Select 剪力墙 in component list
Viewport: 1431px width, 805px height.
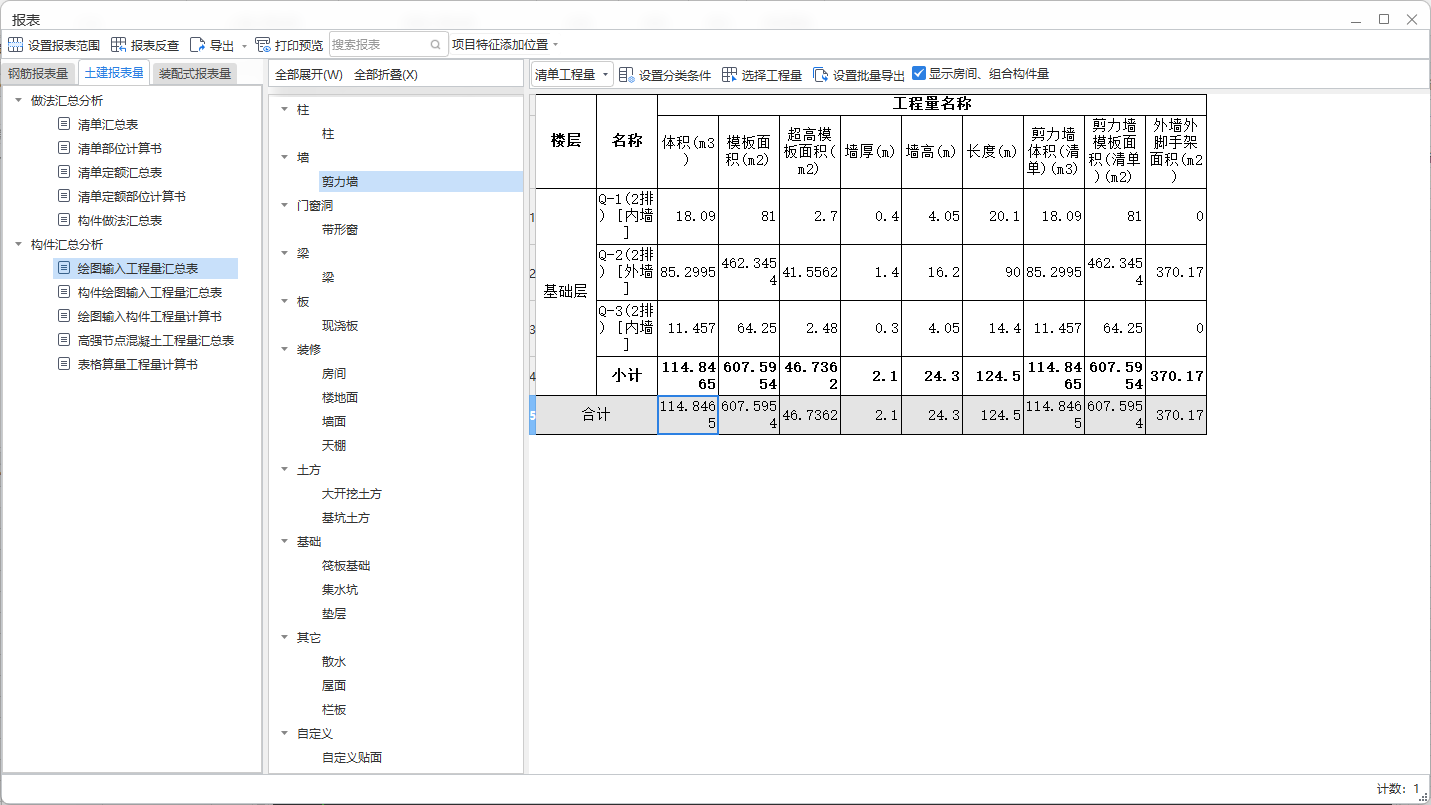coord(340,182)
